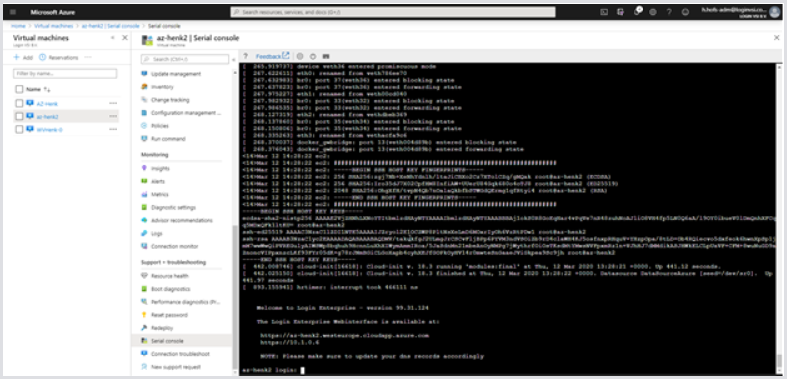Screen dimensions: 787x379
Task: Open the AZ-Henk virtual machine link
Action: pos(47,103)
